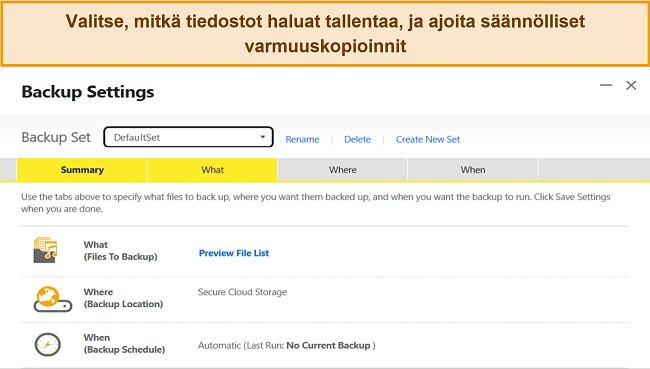650x369 pixels.
Task: Minimize the Backup Settings window
Action: 606,85
